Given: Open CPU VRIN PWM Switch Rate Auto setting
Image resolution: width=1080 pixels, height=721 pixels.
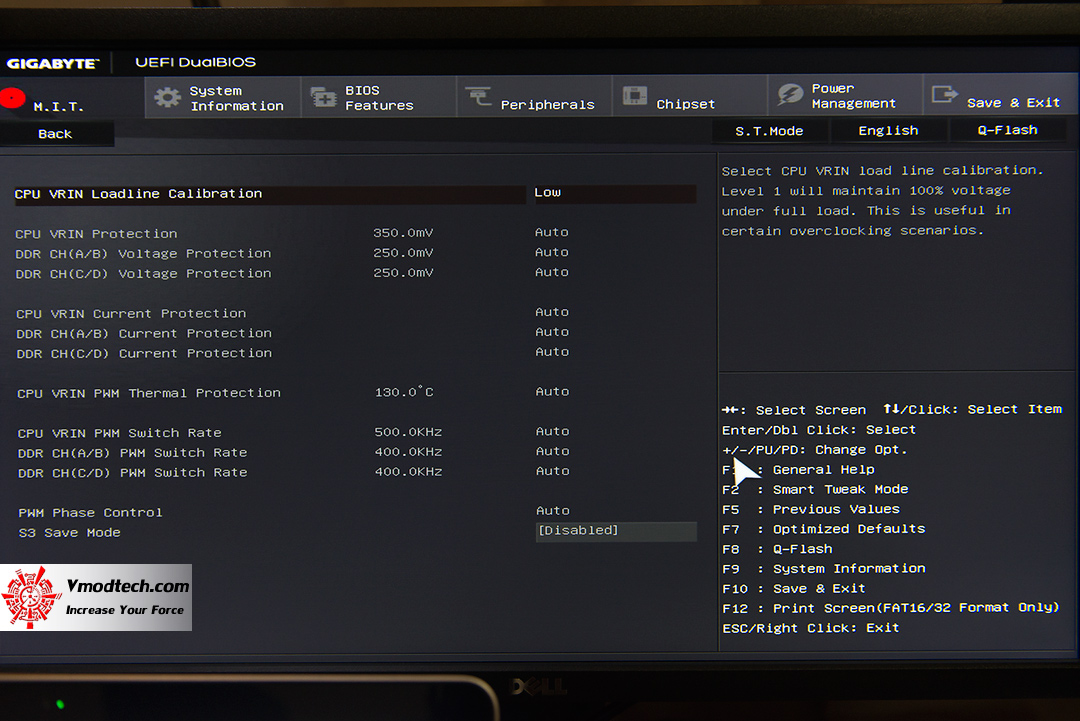Looking at the screenshot, I should (x=553, y=432).
